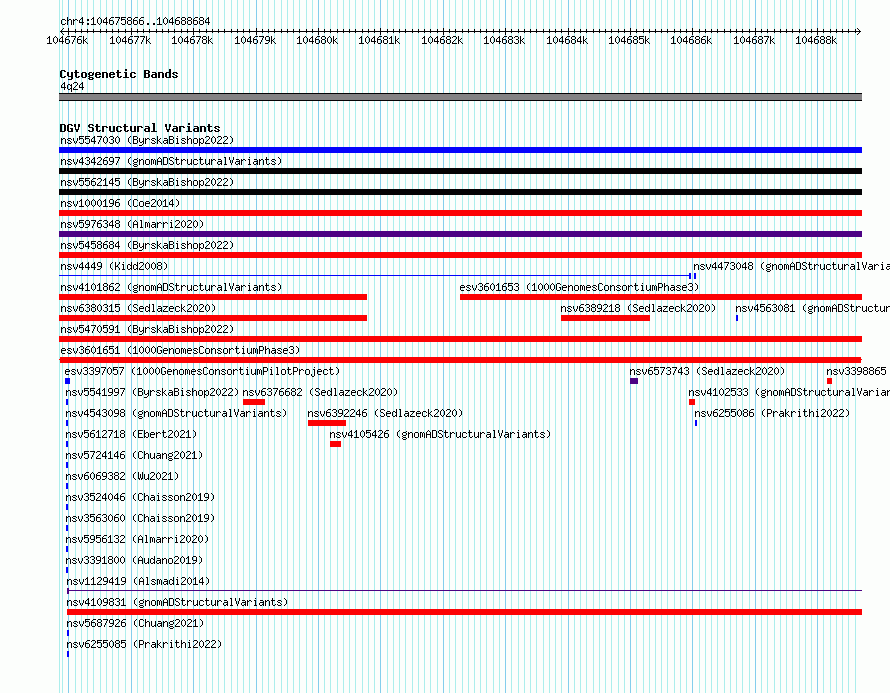Open nsv5470591 (ByrskaBishop2022) label
This screenshot has height=693, width=890.
pos(147,329)
